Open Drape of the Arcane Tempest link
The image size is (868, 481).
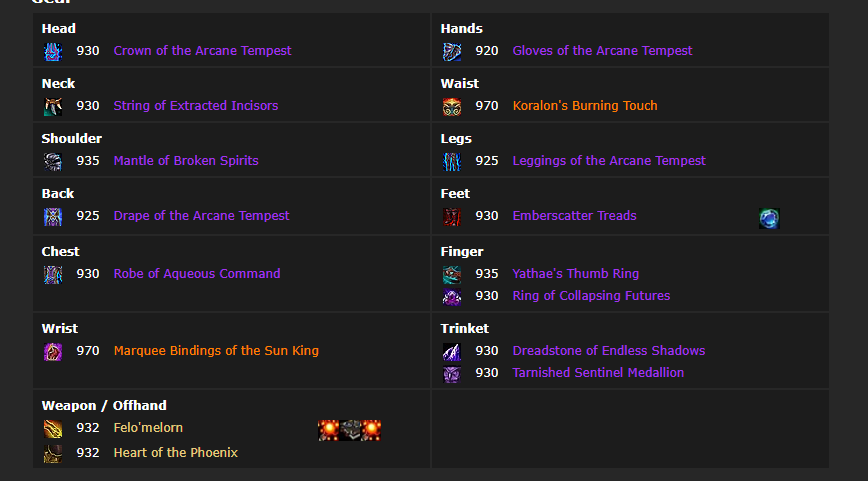click(x=201, y=216)
